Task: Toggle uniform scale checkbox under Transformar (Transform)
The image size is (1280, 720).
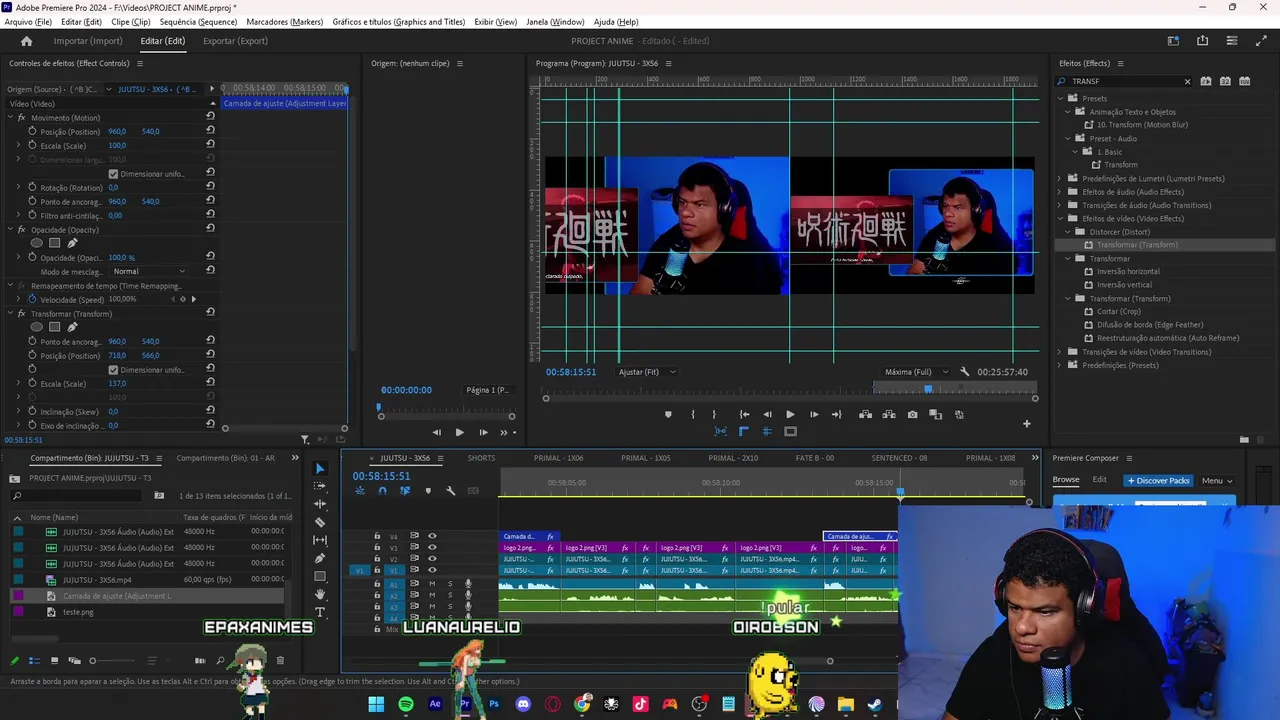Action: (x=113, y=370)
